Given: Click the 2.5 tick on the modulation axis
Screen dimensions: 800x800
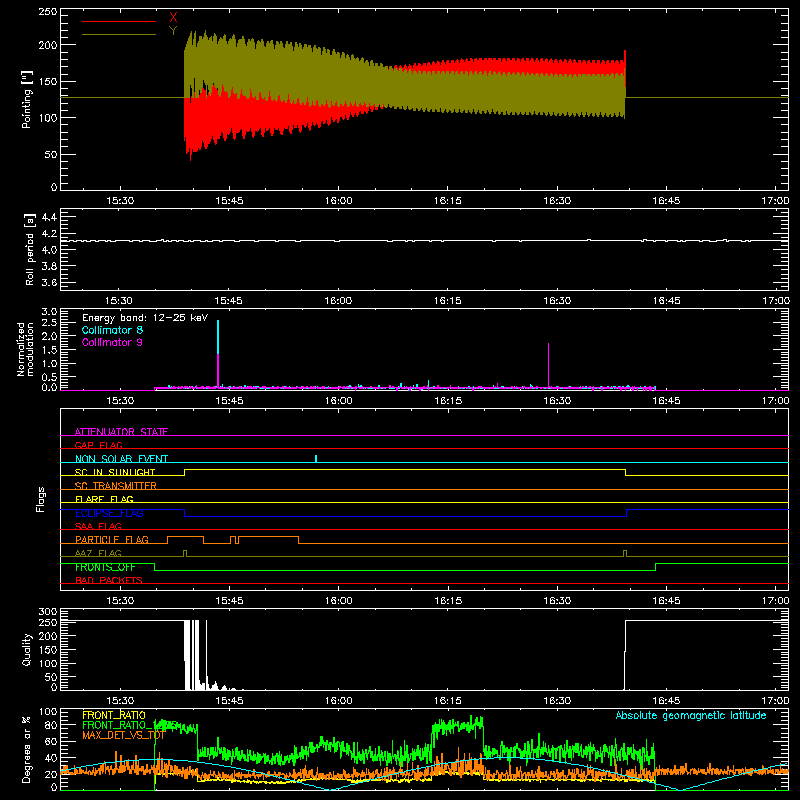Looking at the screenshot, I should pos(49,322).
